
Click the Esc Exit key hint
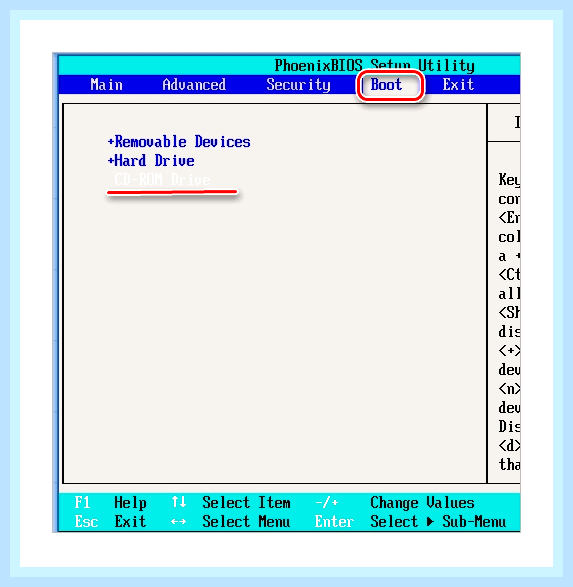[110, 521]
